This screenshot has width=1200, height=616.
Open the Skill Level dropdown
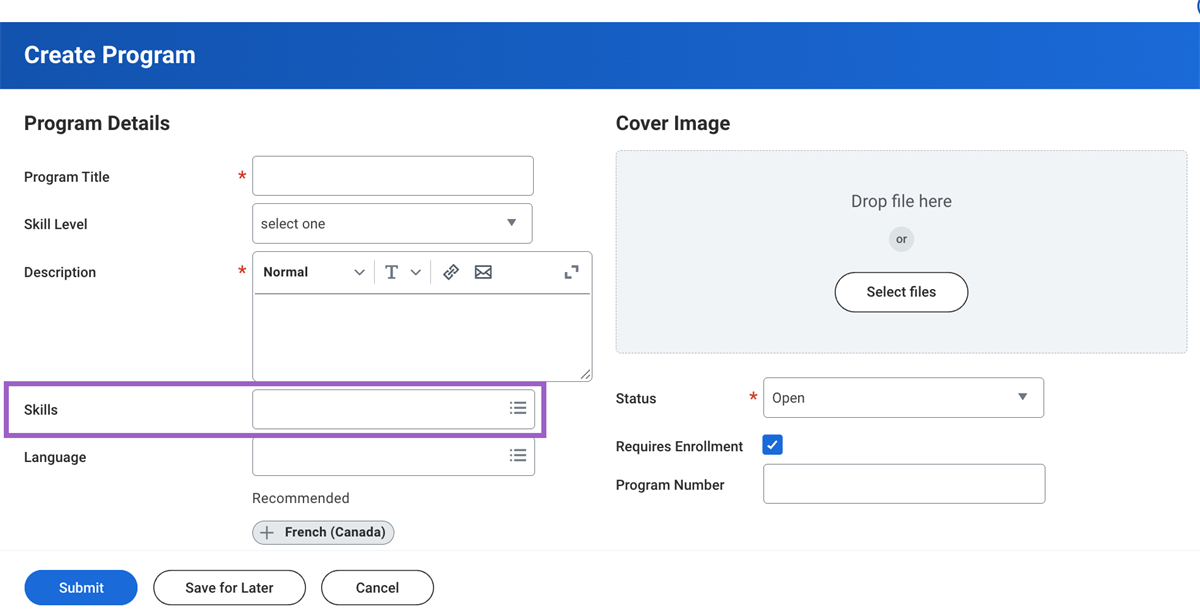click(x=392, y=224)
